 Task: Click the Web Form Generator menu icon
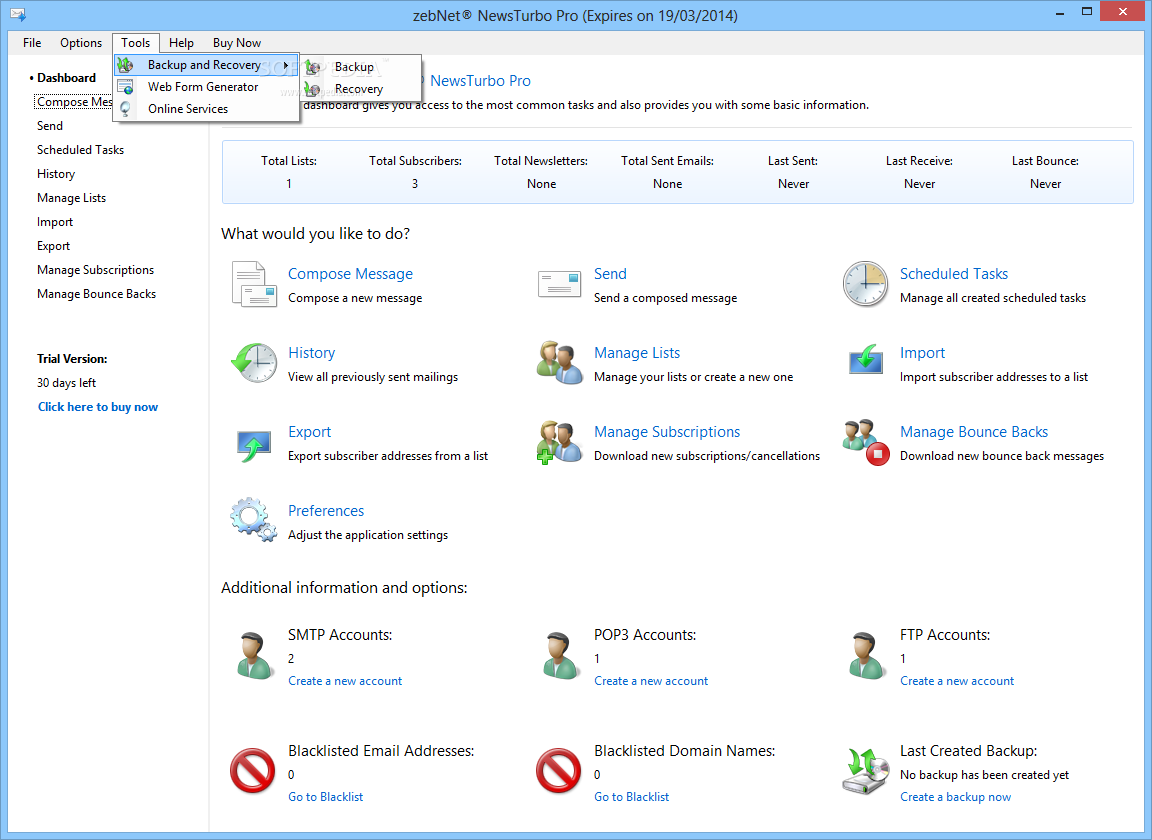126,87
